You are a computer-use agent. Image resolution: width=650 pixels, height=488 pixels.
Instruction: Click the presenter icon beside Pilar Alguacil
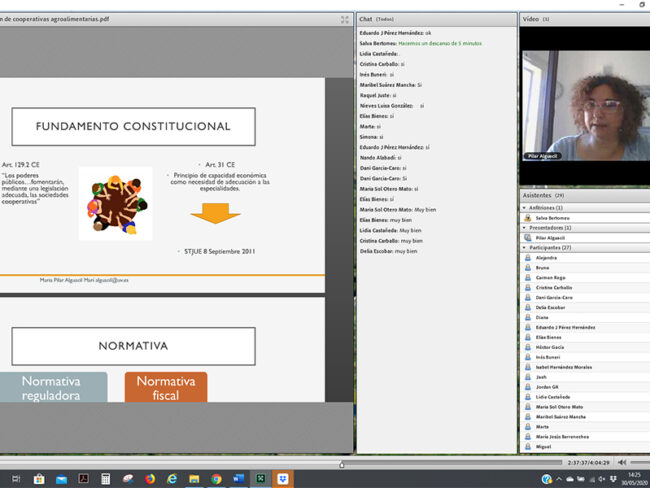tap(528, 237)
